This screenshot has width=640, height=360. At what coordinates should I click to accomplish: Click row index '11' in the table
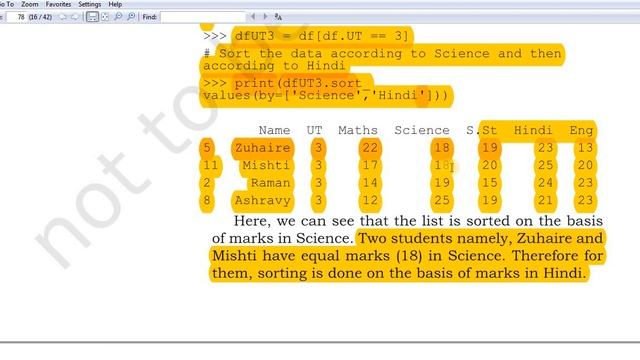point(211,165)
